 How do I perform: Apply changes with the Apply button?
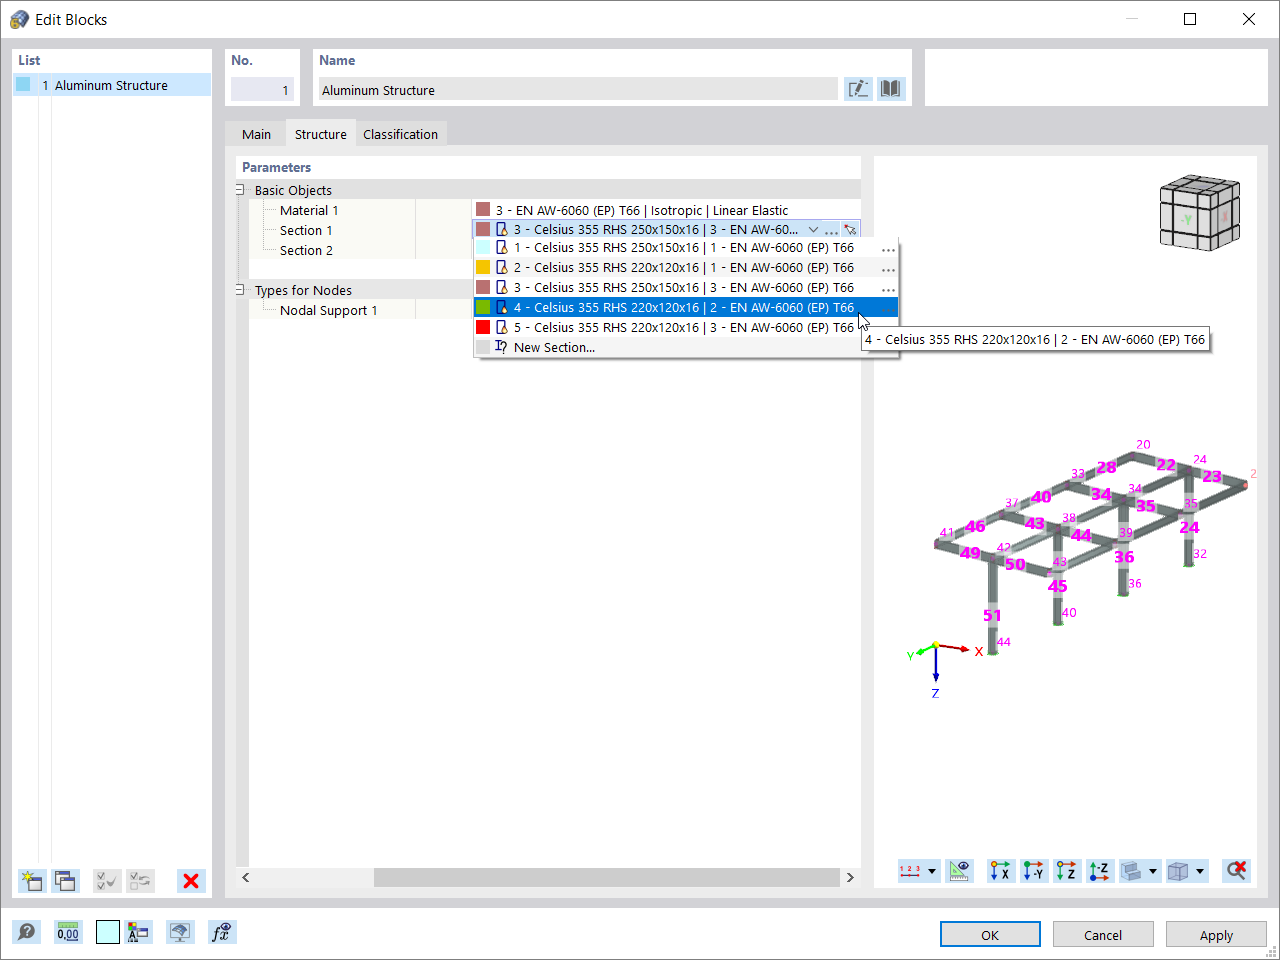coord(1216,934)
